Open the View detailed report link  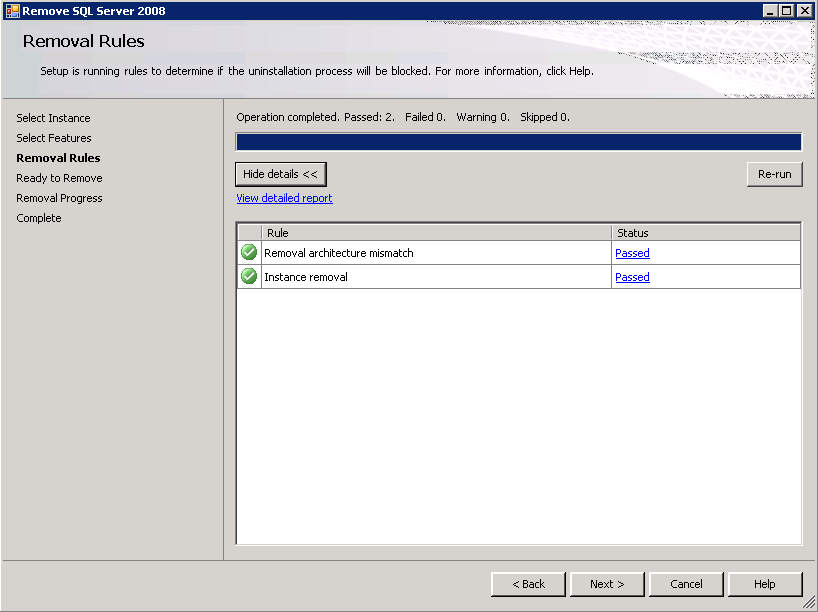click(x=284, y=198)
